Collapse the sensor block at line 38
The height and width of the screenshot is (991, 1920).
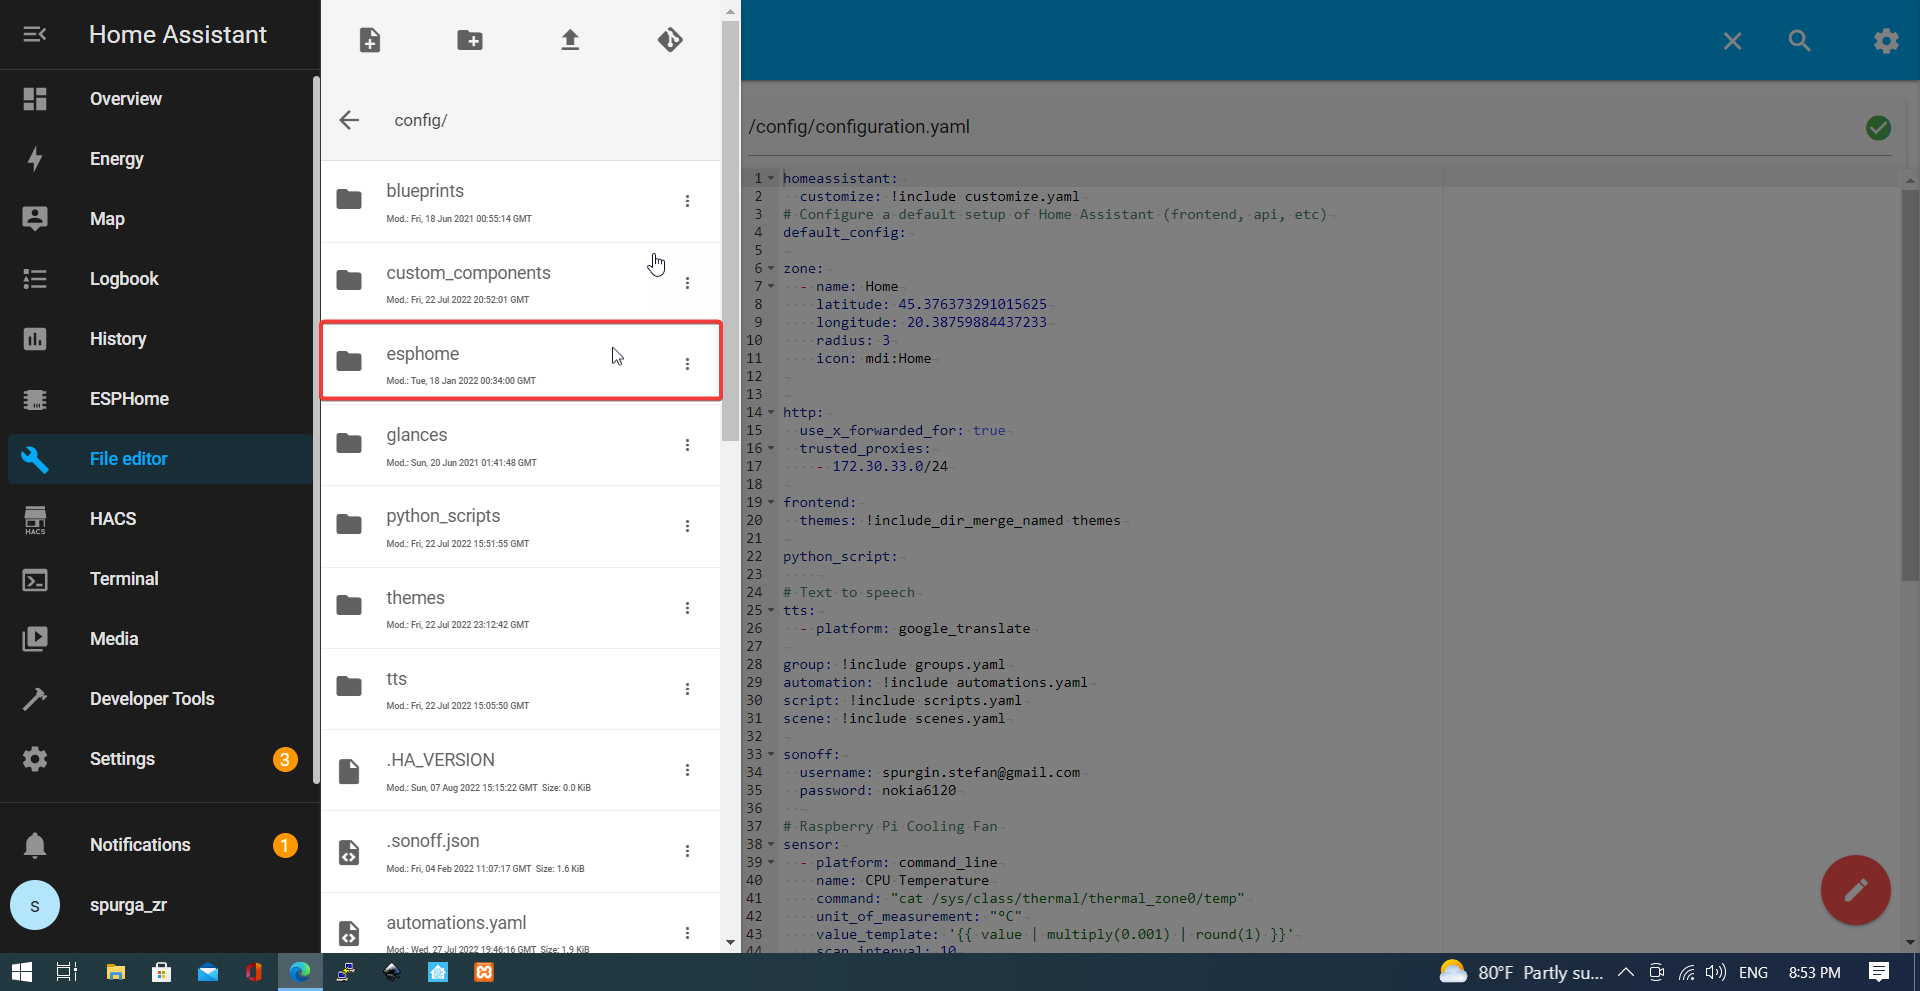coord(771,844)
